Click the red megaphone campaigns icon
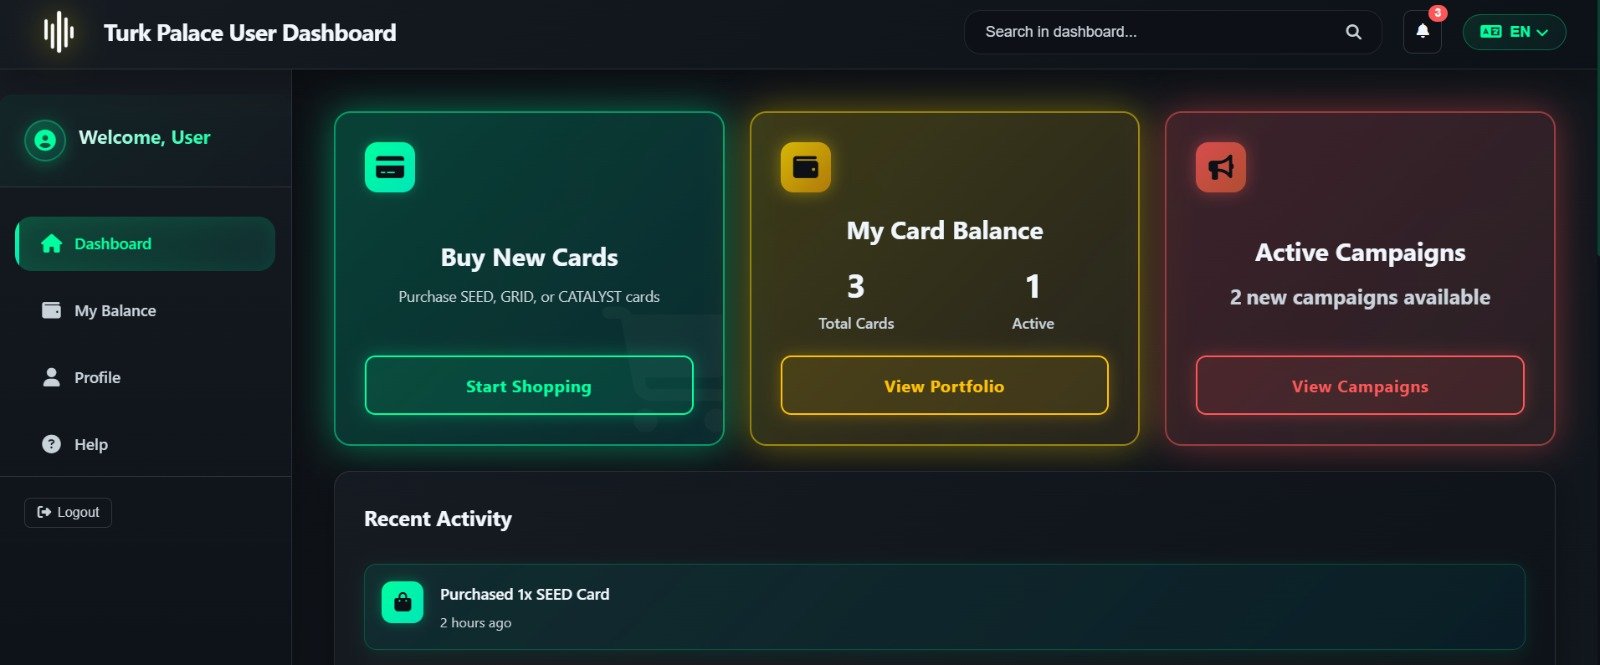This screenshot has width=1600, height=665. 1221,167
